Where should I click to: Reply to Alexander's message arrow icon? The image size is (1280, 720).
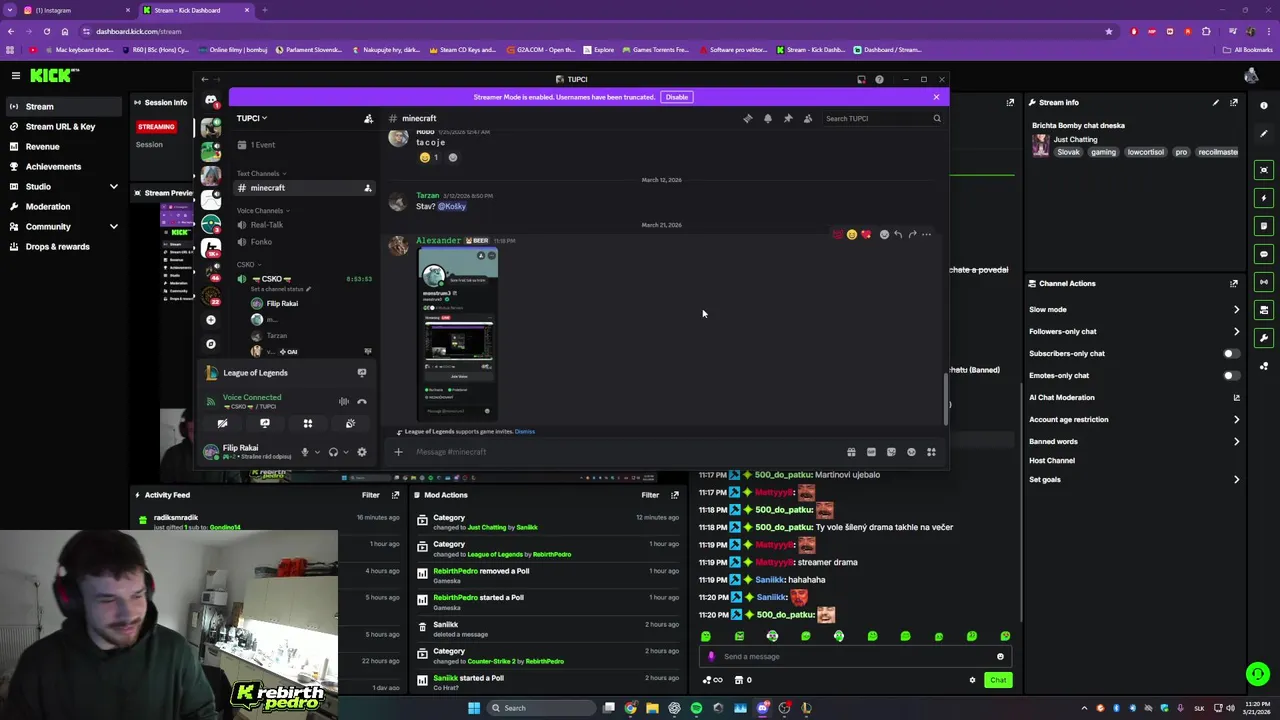pos(898,235)
